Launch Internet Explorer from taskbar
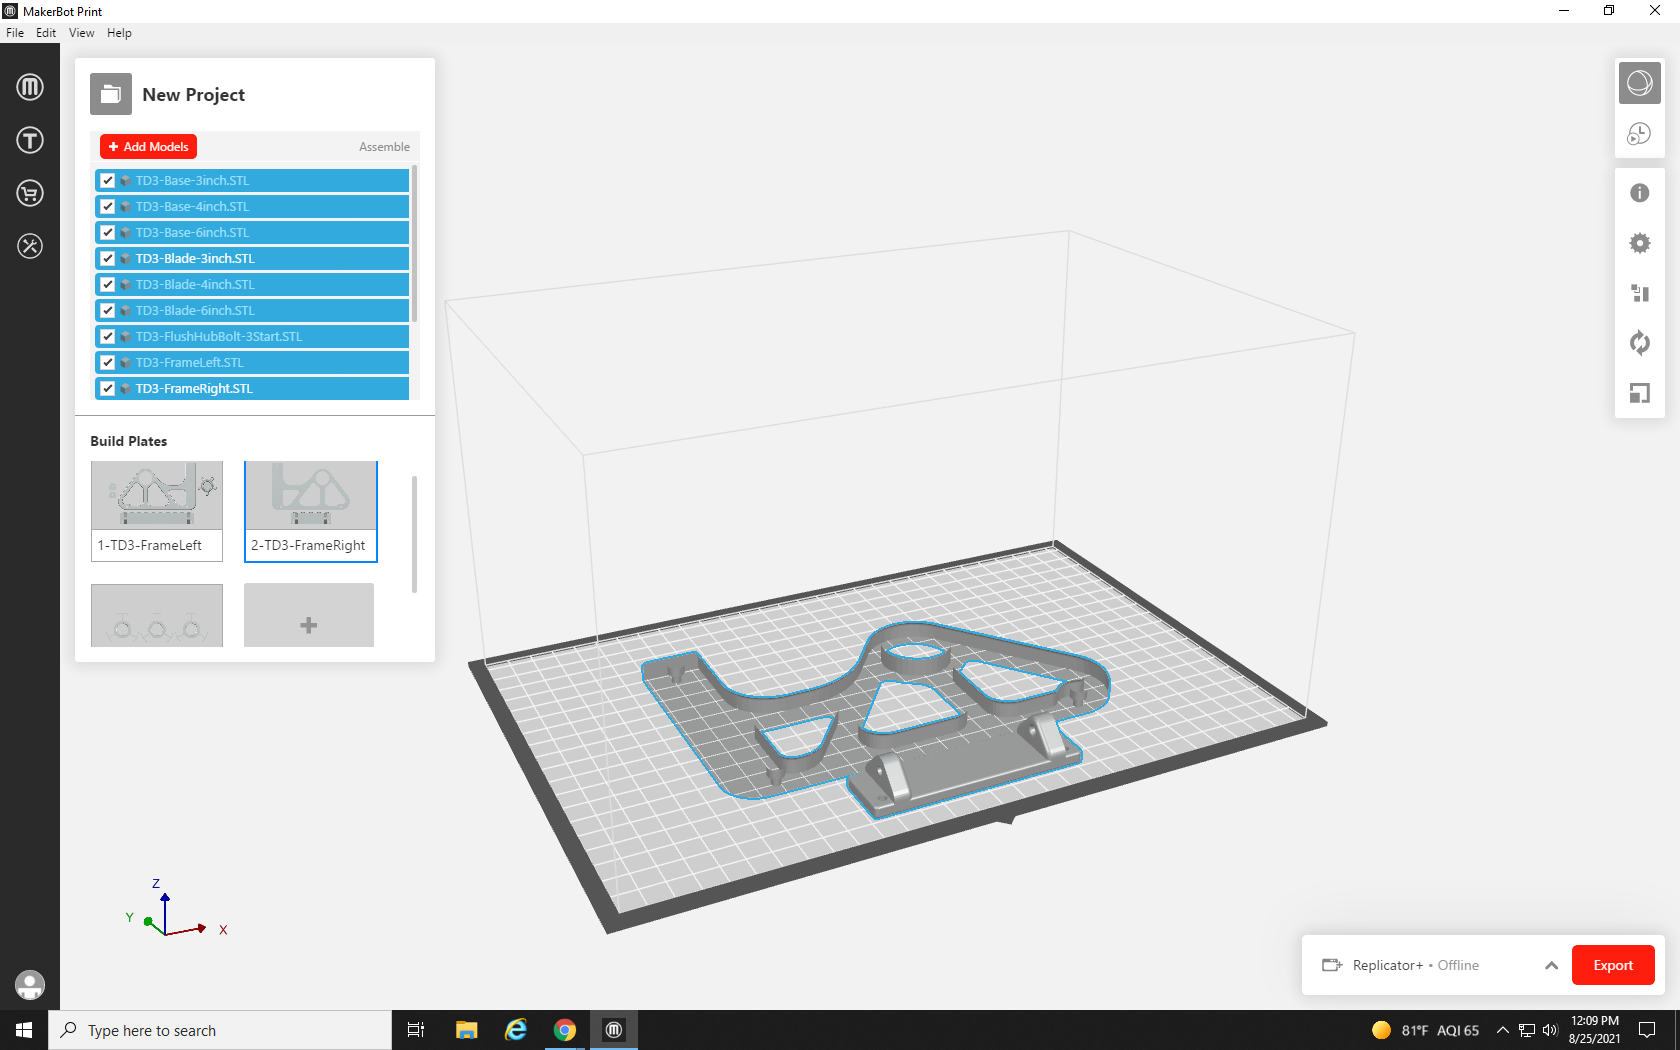Screen dimensions: 1680x1050 516,1030
